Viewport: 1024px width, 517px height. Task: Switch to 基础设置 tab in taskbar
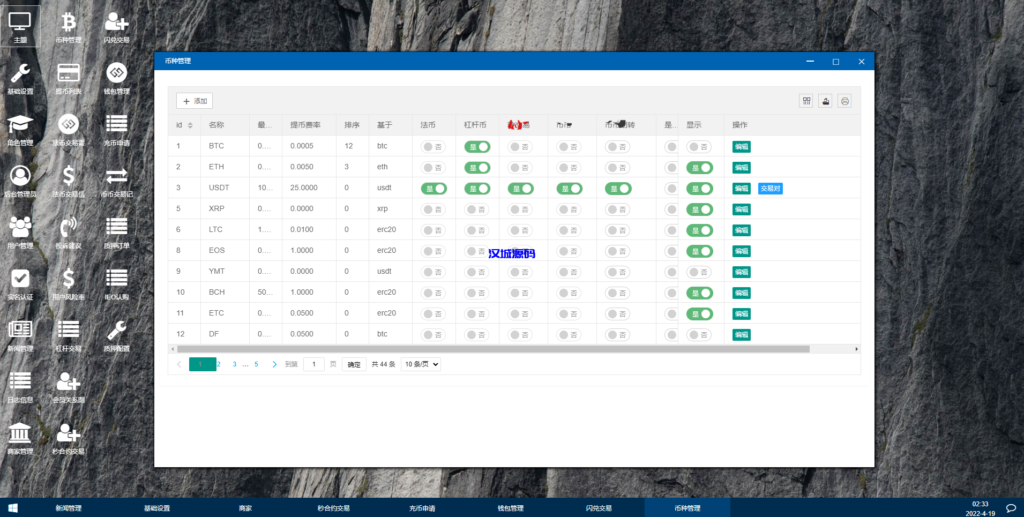tap(157, 508)
